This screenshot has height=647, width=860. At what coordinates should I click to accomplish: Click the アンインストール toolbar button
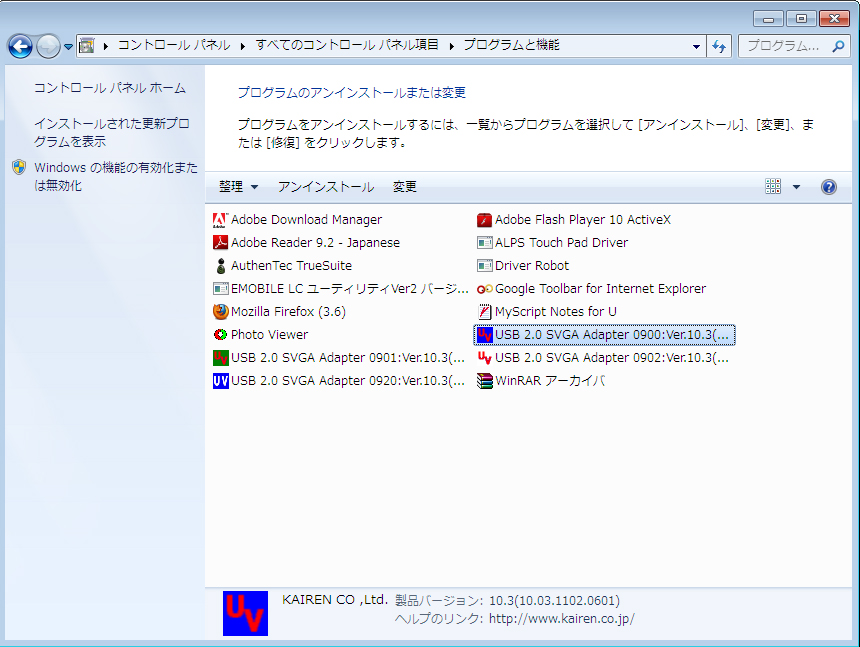tap(326, 187)
